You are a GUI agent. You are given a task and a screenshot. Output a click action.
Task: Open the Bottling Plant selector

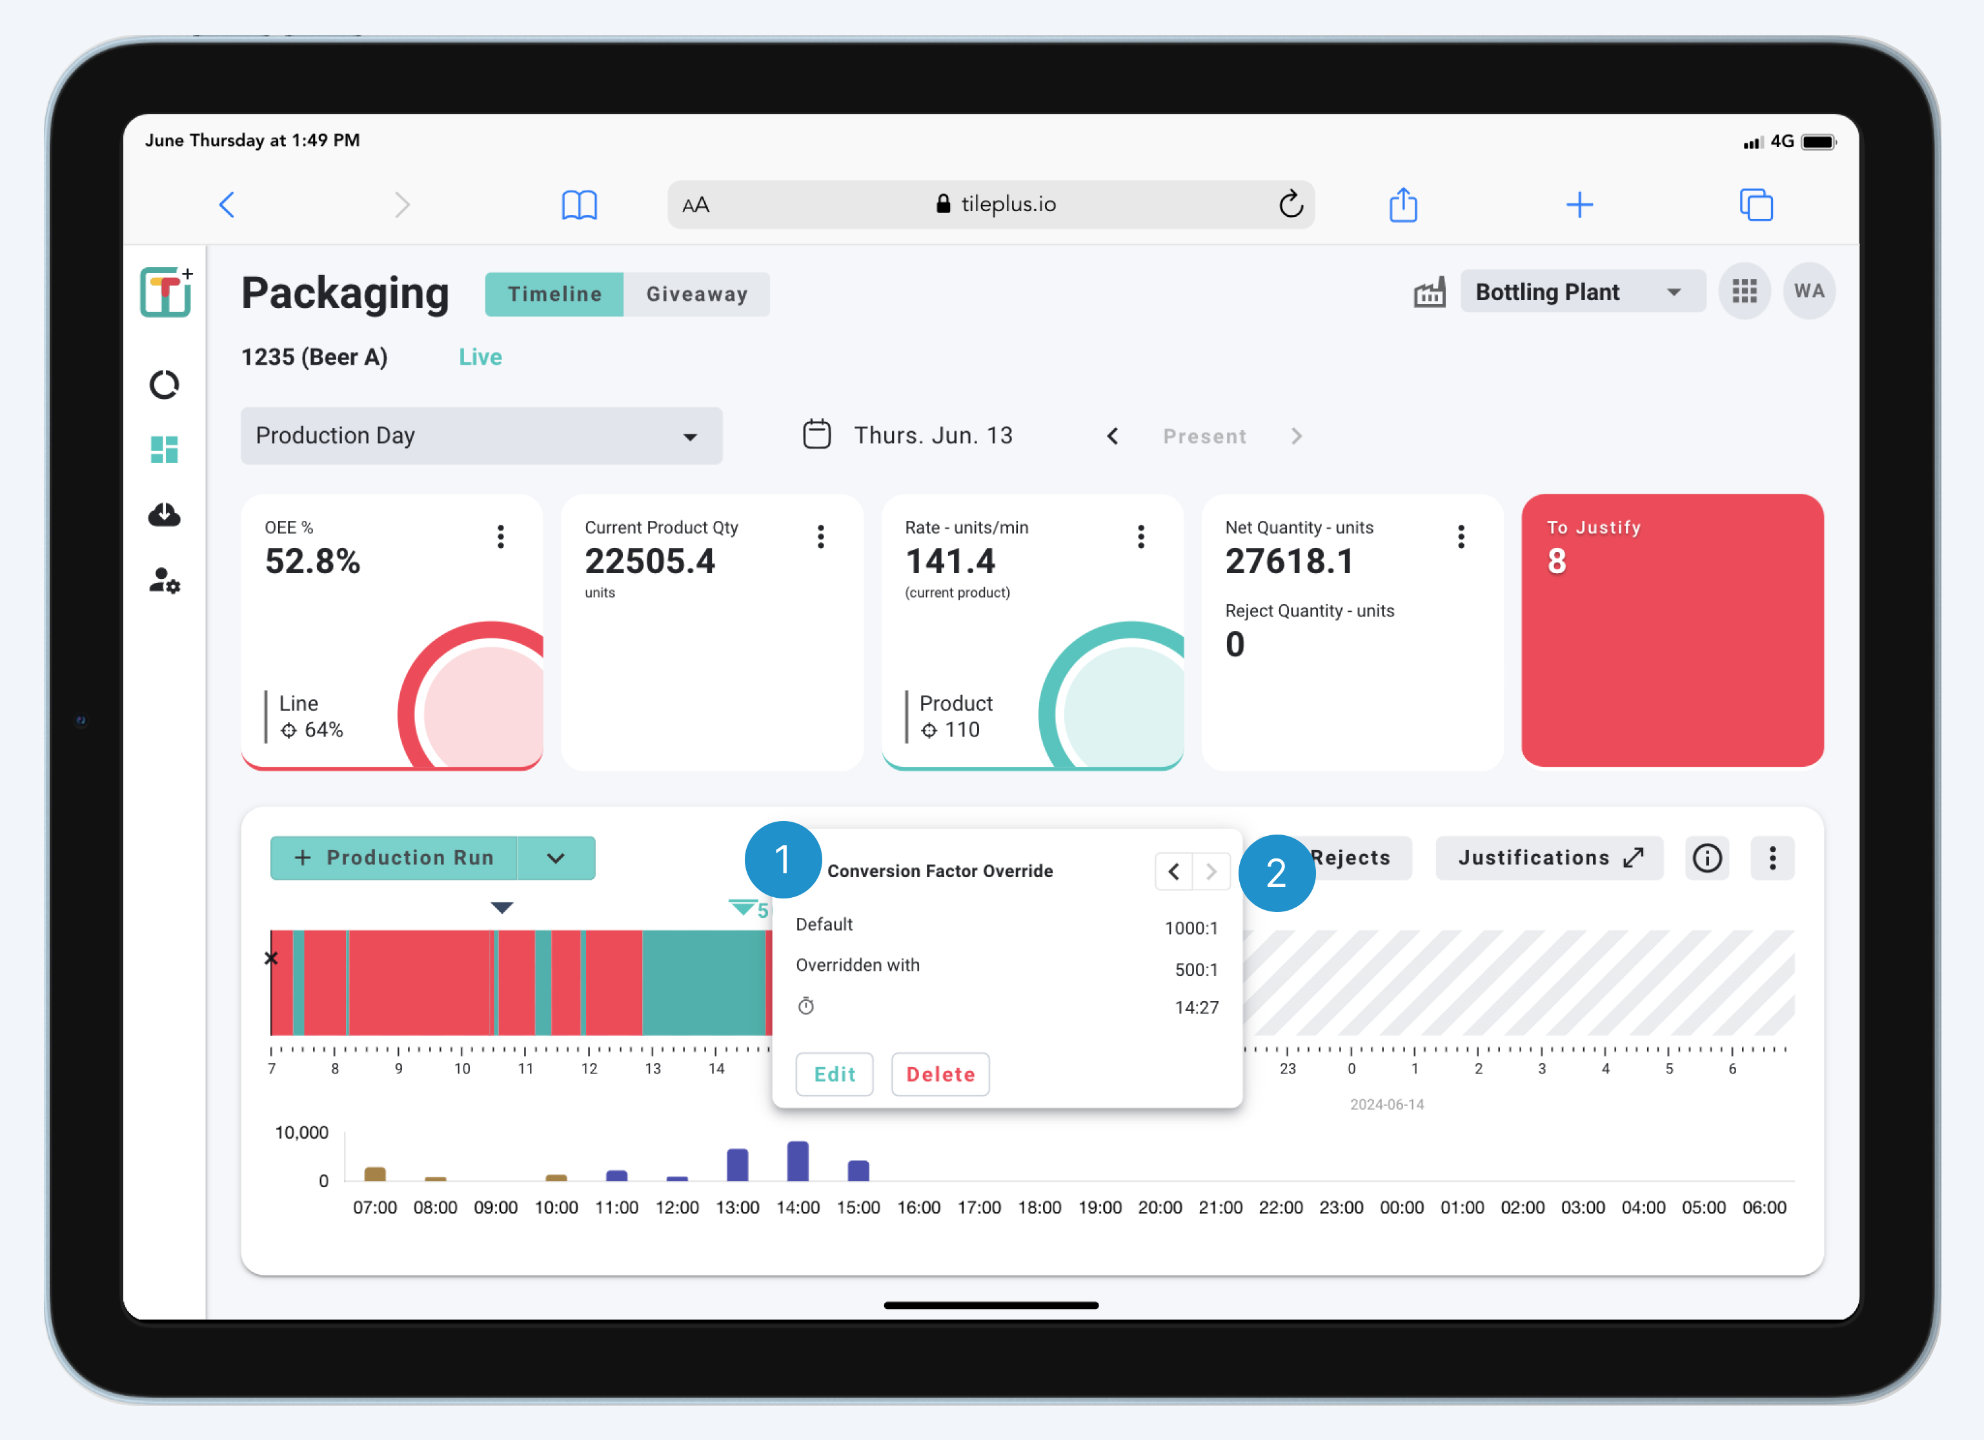click(1581, 292)
